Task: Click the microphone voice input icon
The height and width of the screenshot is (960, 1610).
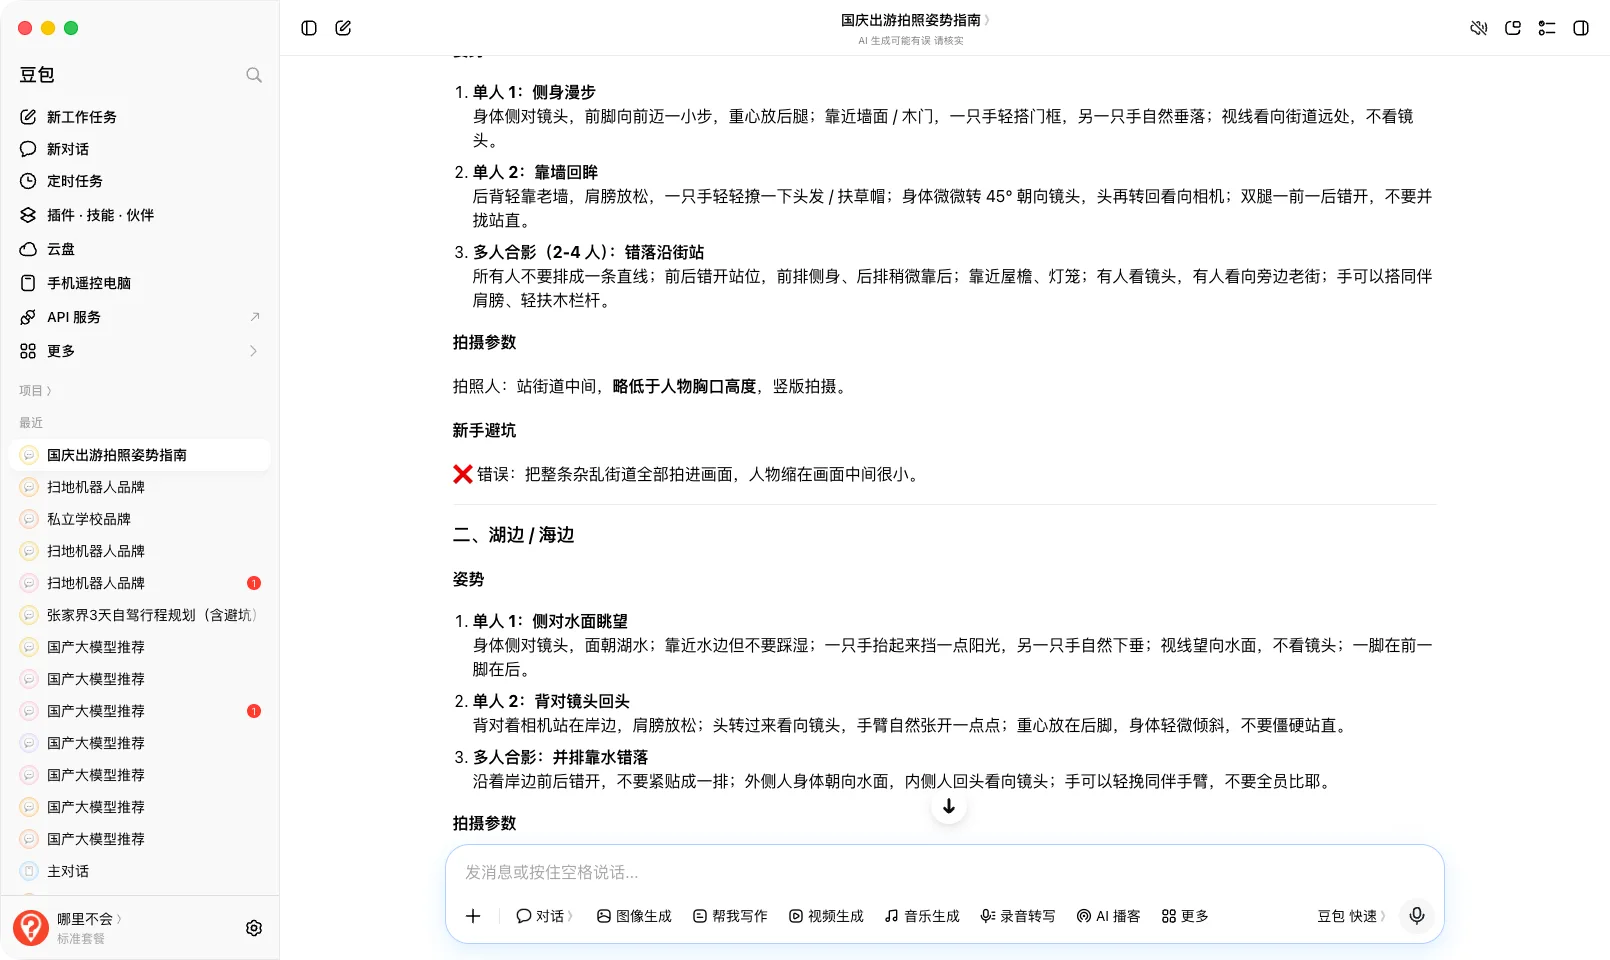Action: tap(1417, 915)
